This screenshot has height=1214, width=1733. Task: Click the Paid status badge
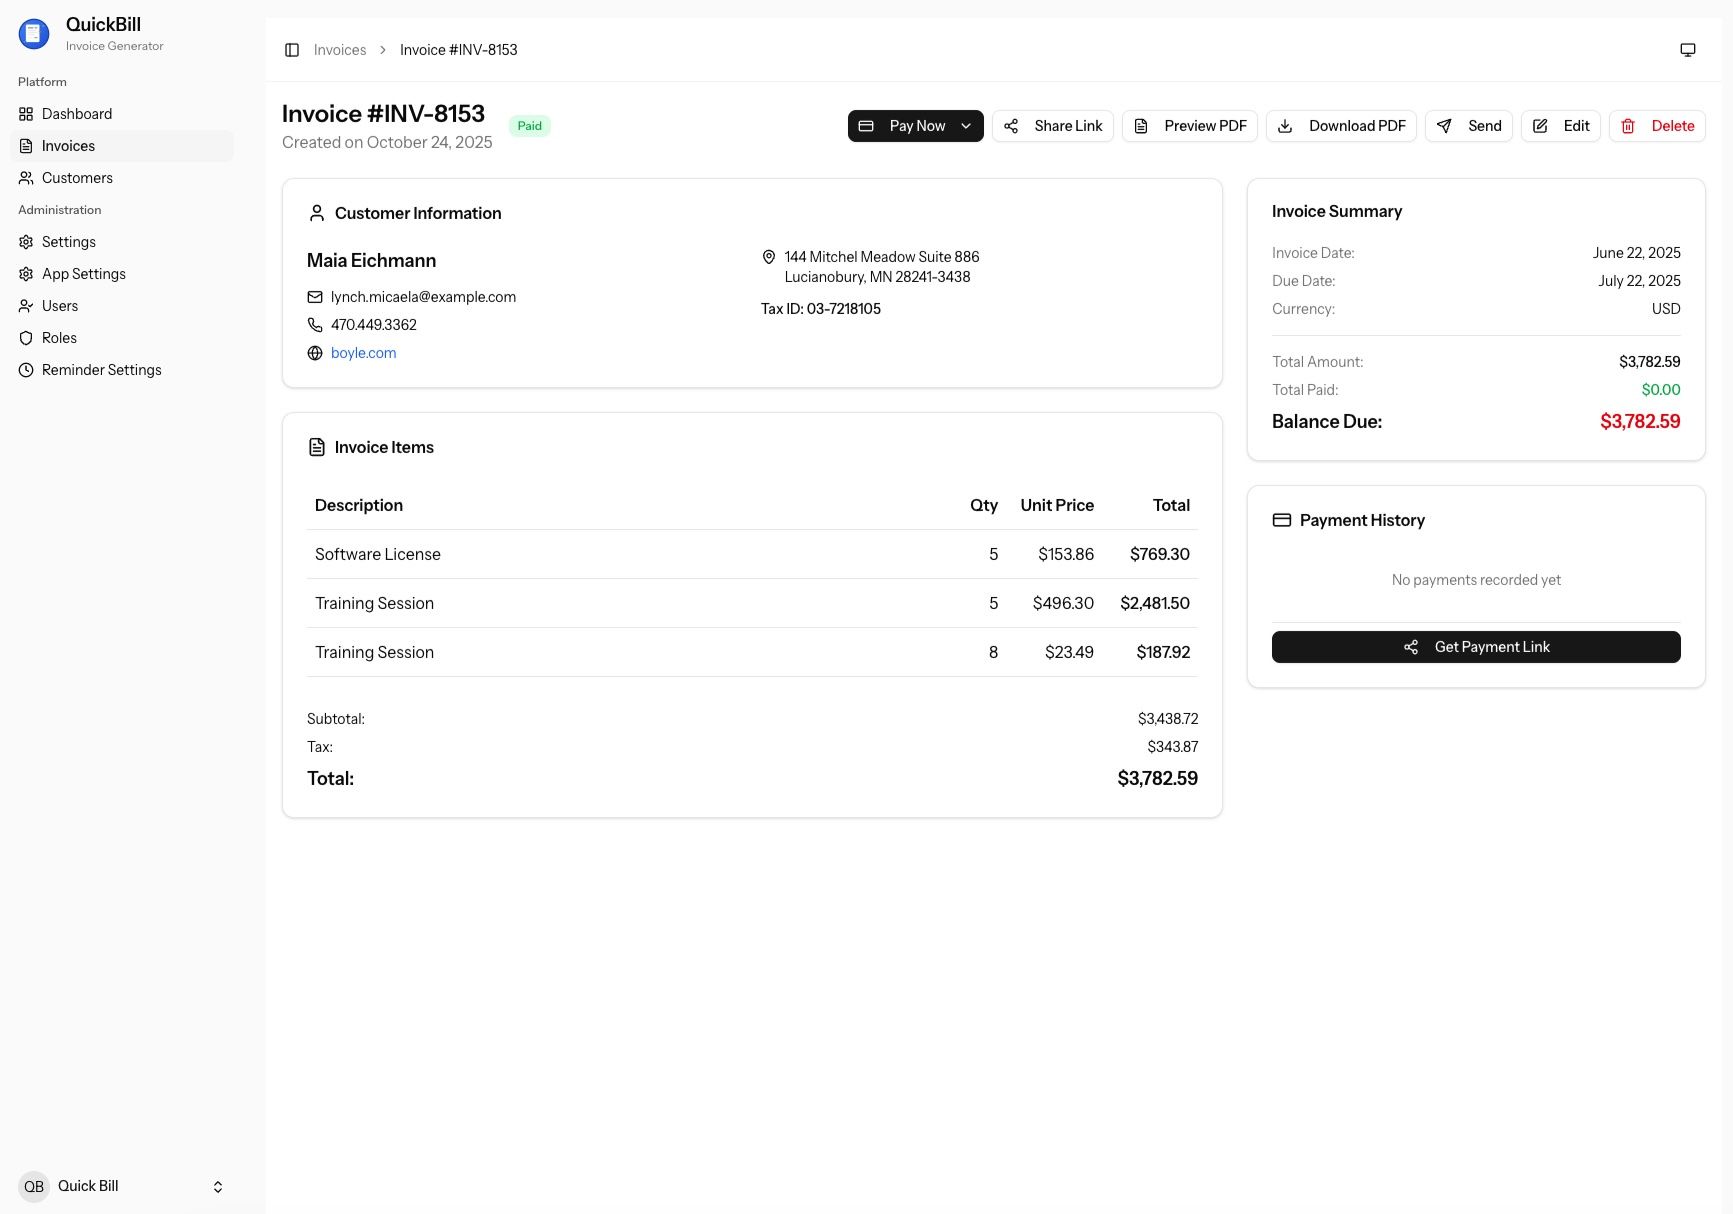click(x=529, y=126)
